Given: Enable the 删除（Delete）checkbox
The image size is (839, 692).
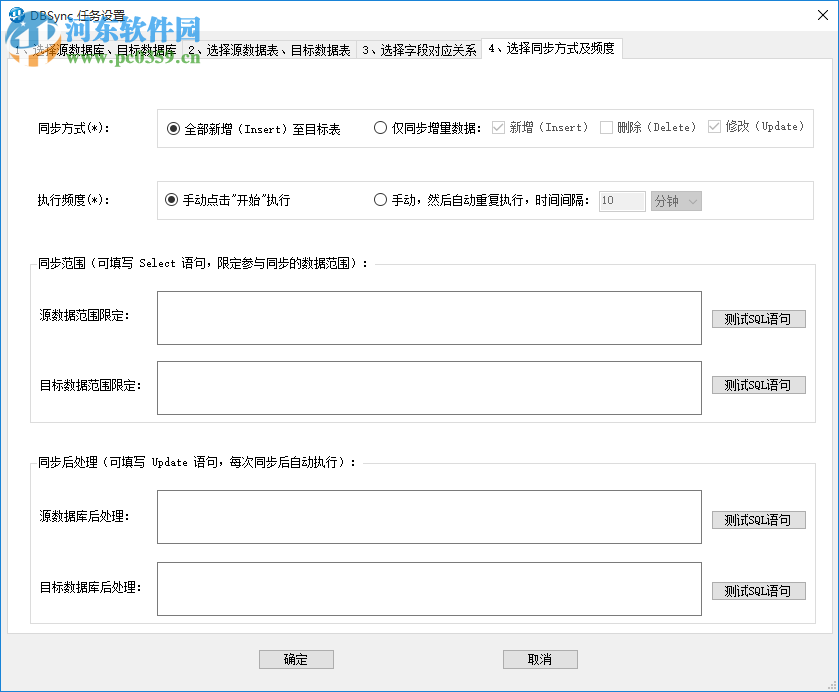Looking at the screenshot, I should tap(606, 127).
